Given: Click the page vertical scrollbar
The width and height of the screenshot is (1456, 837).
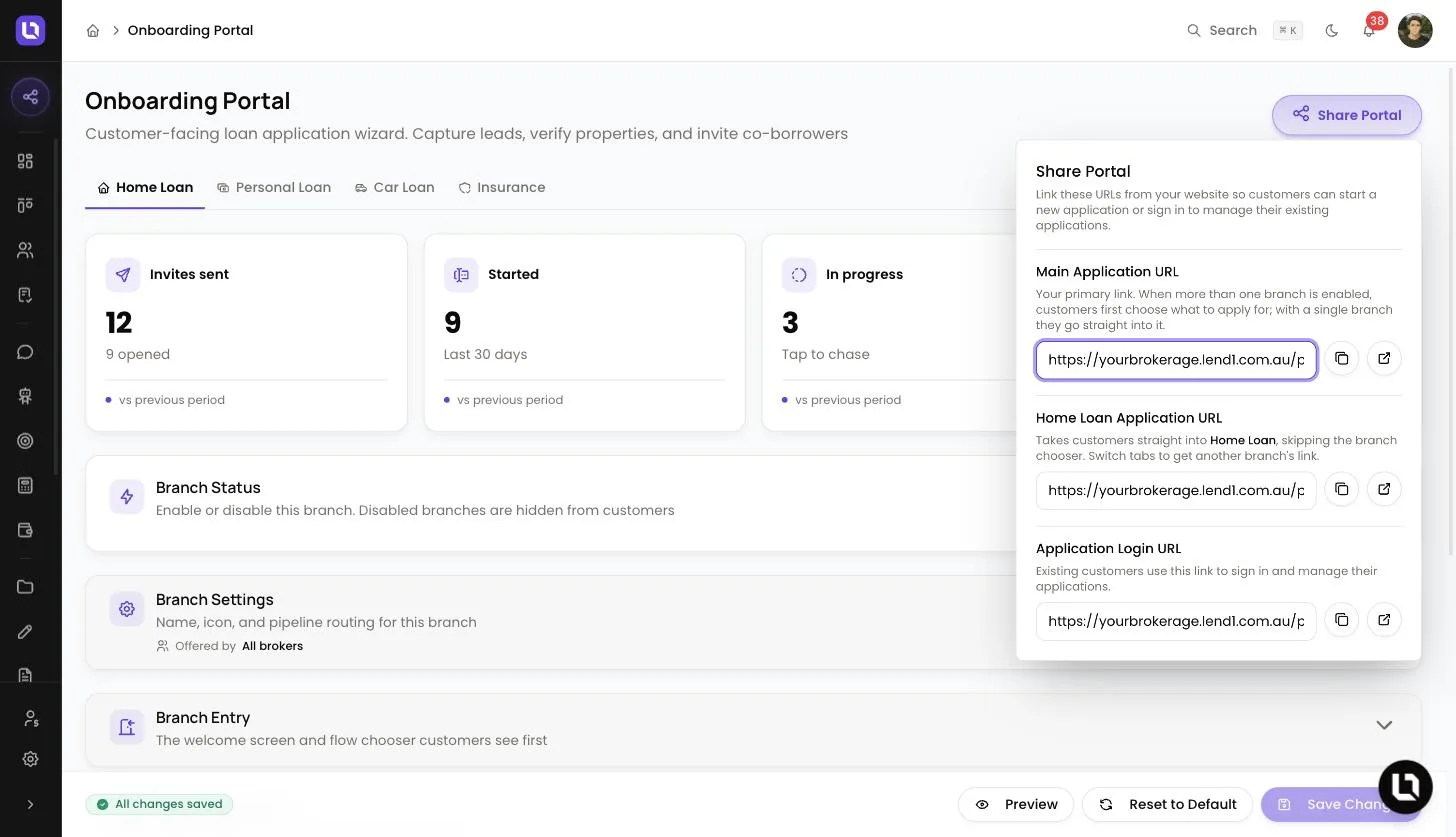Looking at the screenshot, I should (1451, 310).
